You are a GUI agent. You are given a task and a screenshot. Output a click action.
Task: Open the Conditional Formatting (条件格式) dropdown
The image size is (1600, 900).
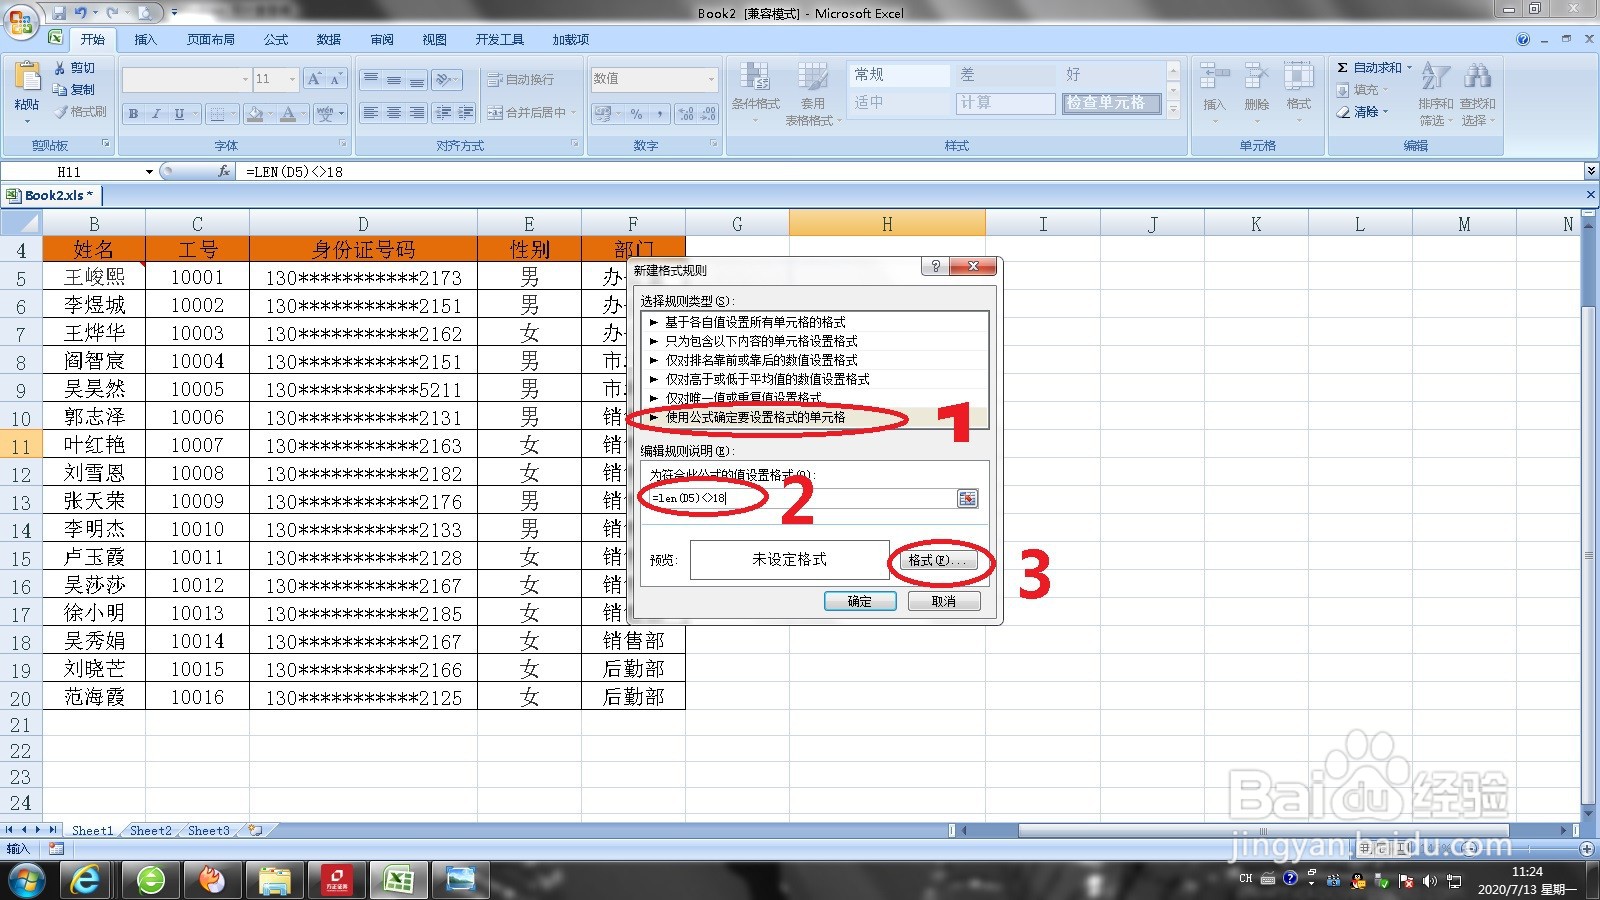pos(756,95)
